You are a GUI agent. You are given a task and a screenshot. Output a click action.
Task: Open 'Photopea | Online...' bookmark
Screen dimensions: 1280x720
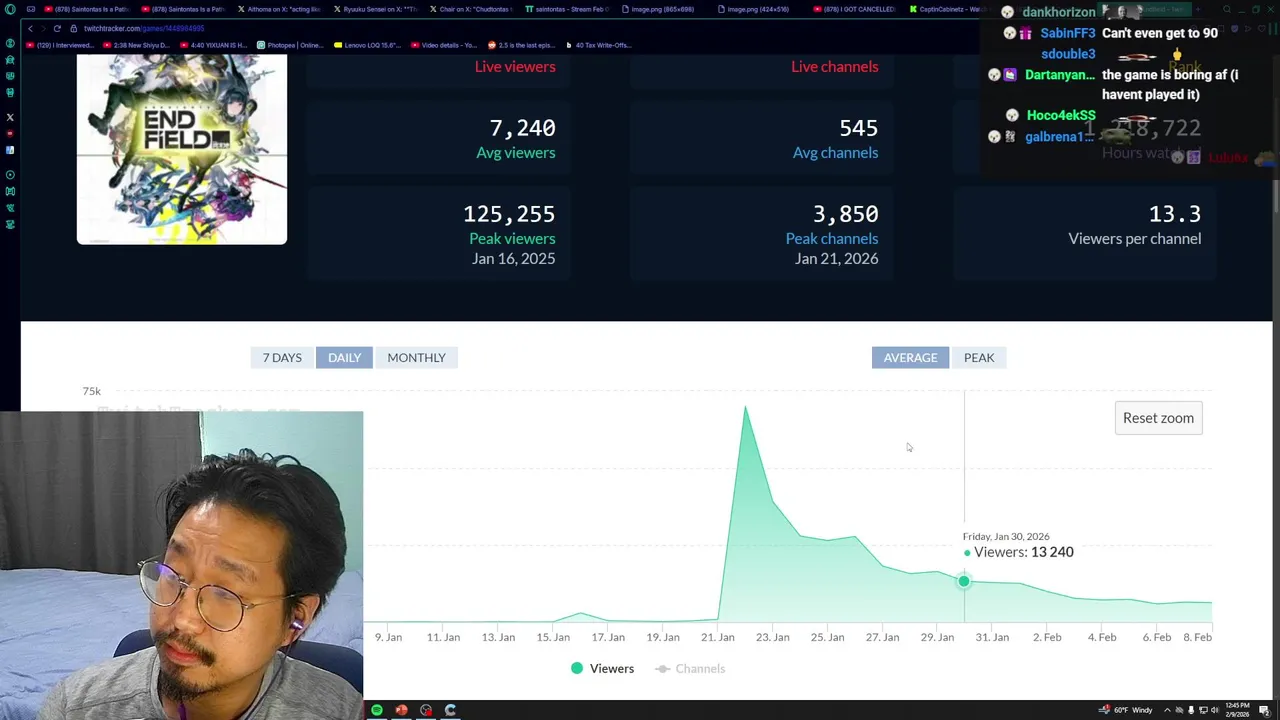291,45
